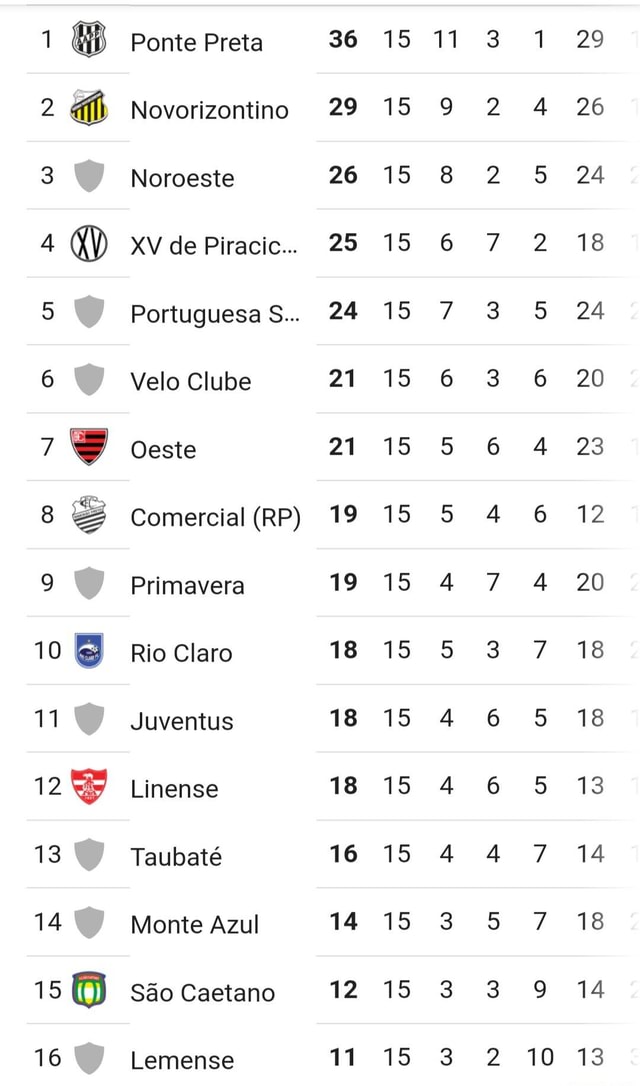
Task: Click the Noroeste placeholder shield icon
Action: pos(88,176)
